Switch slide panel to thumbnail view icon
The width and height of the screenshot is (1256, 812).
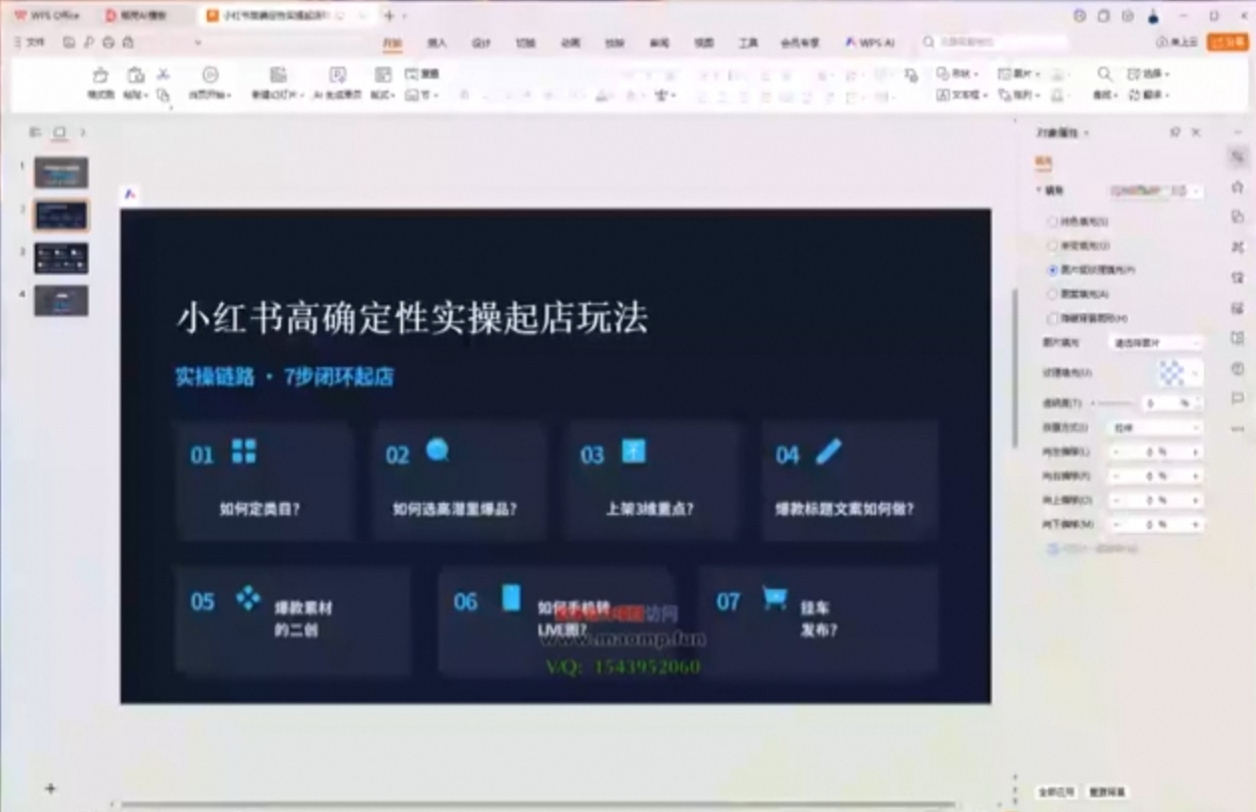coord(59,132)
